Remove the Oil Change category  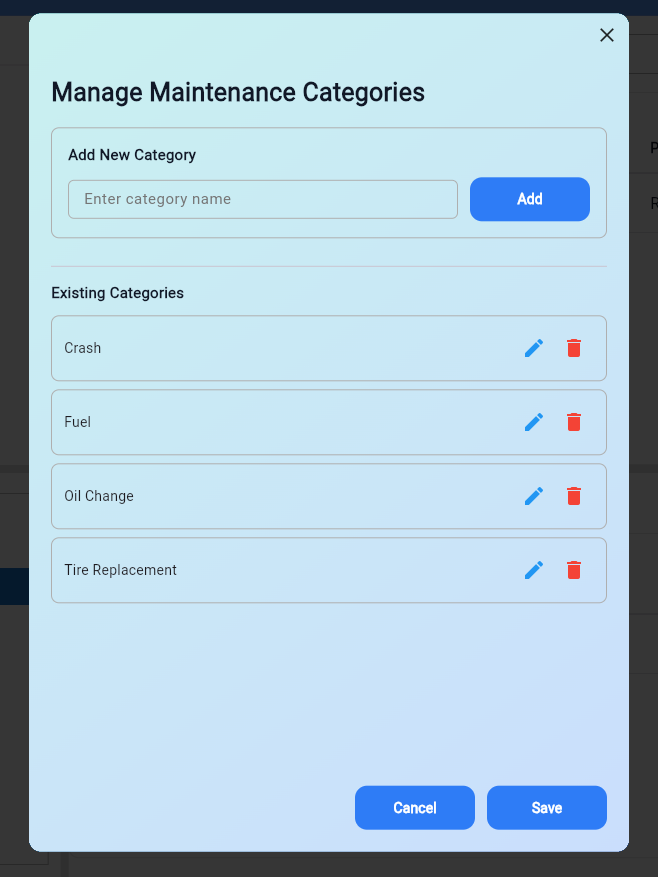point(574,496)
